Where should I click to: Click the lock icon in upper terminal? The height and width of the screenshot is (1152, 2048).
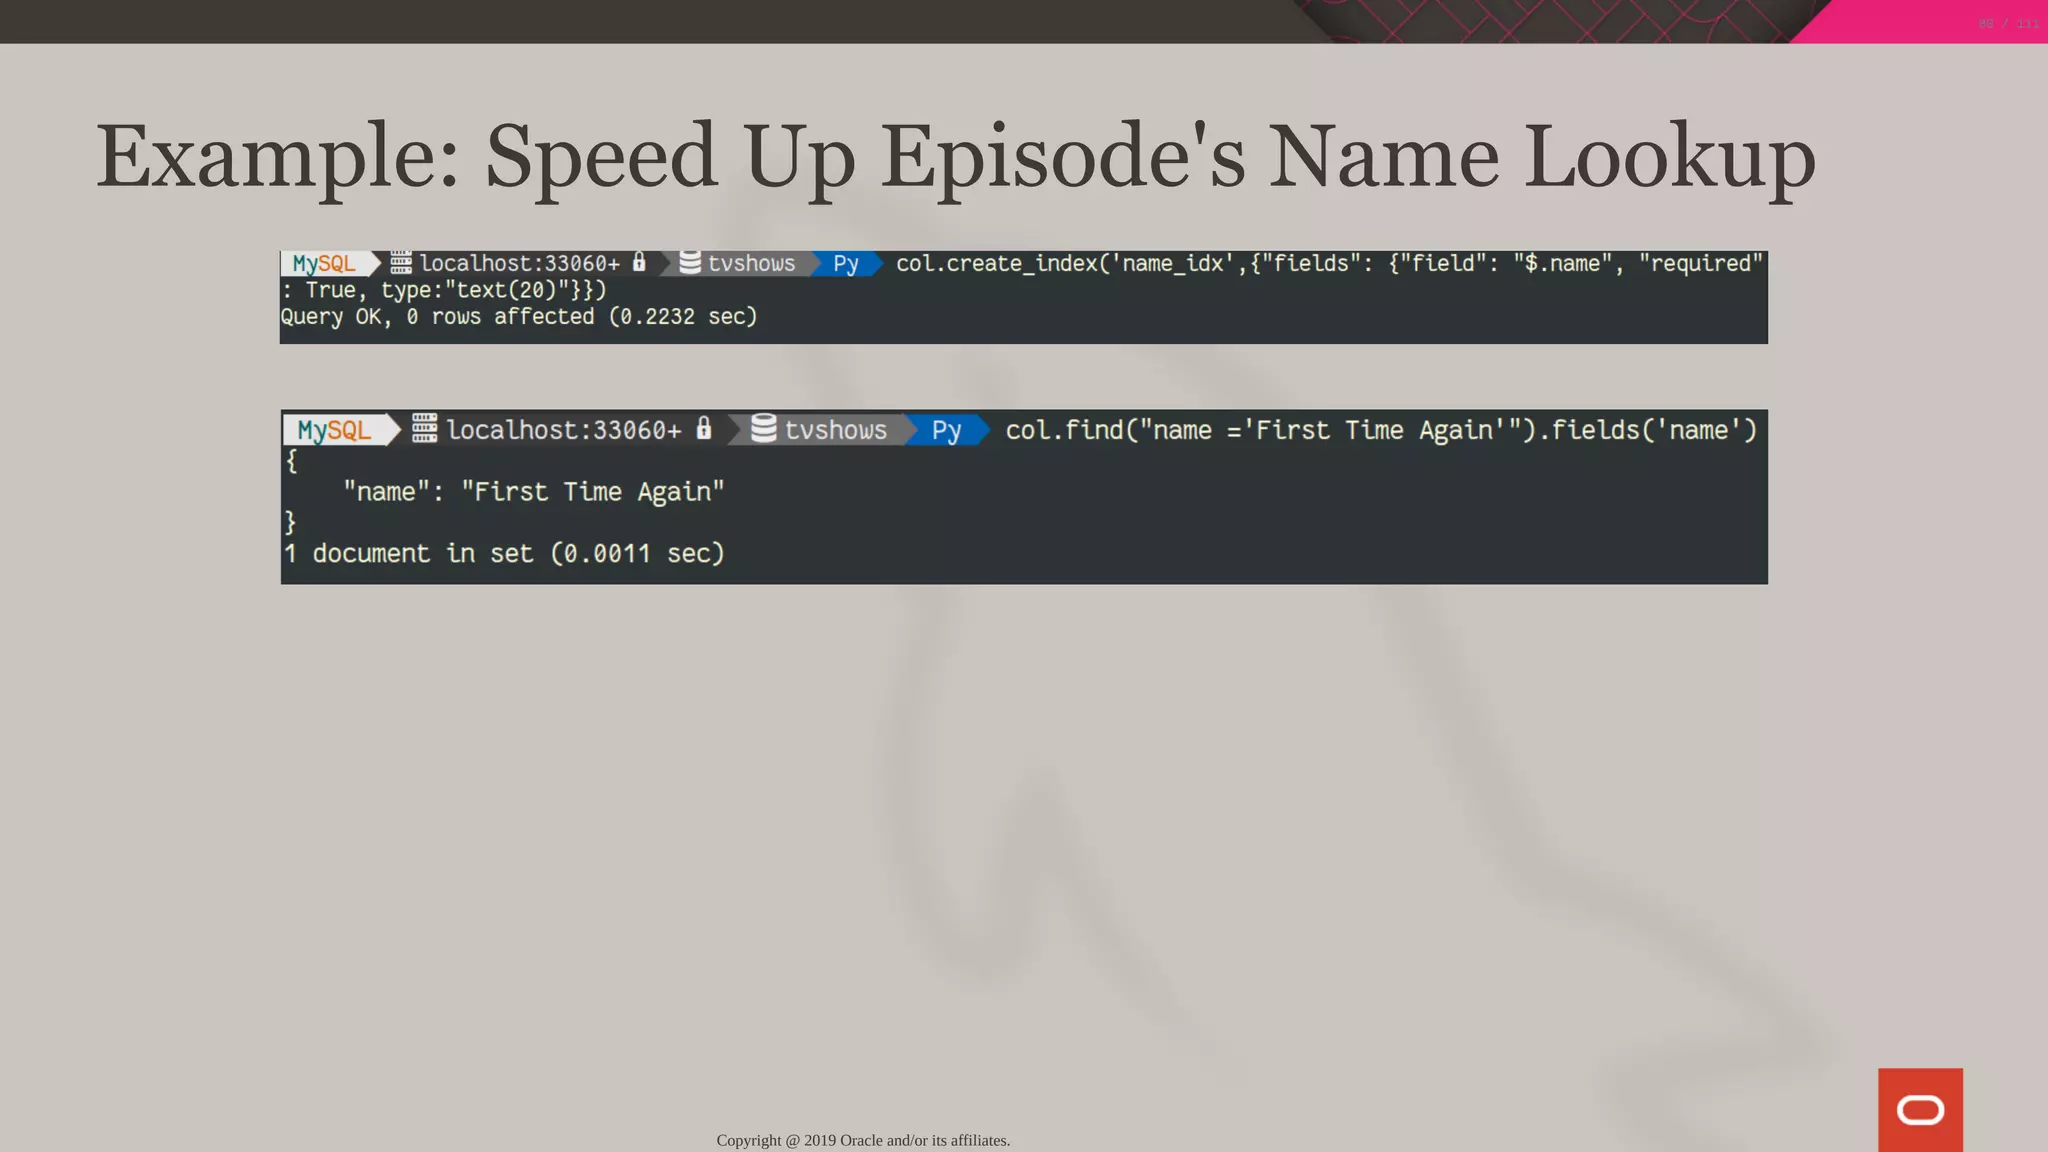(639, 262)
